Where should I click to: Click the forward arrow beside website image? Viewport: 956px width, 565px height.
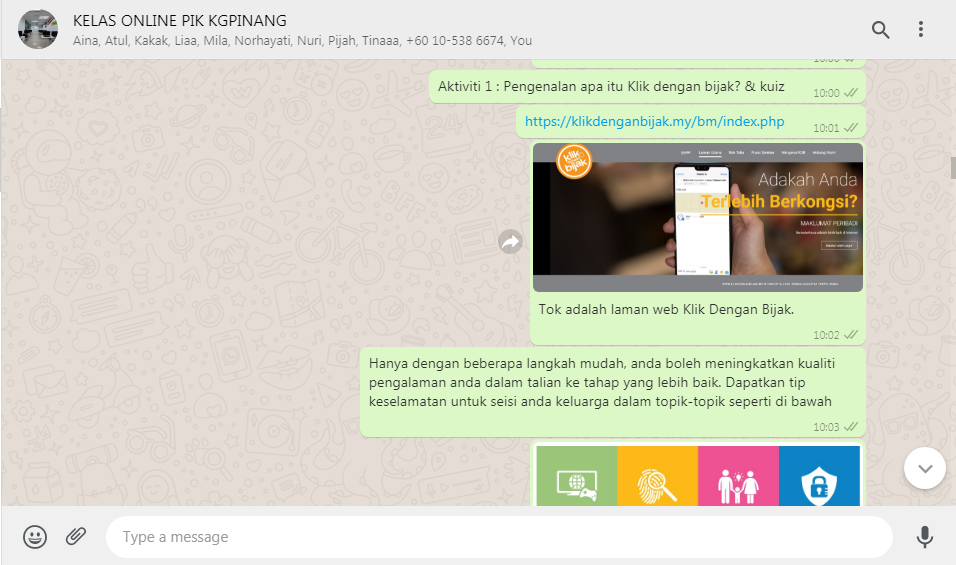coord(511,241)
